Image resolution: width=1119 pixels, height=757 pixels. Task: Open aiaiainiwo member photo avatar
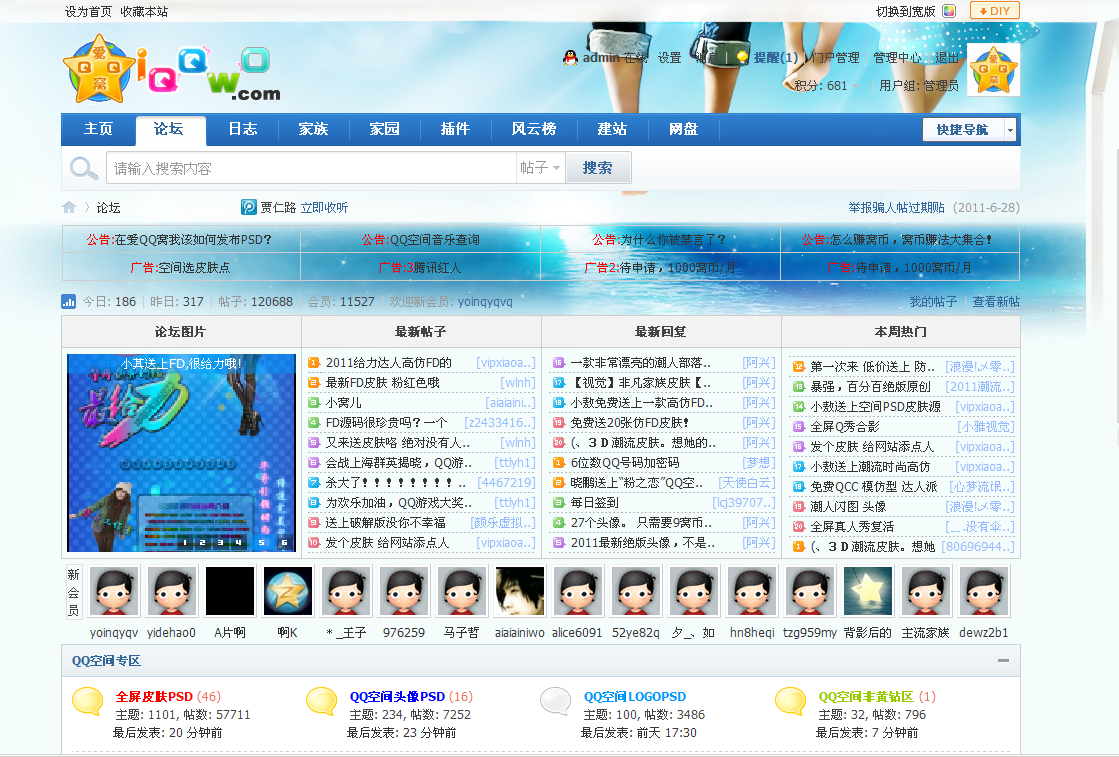pos(520,591)
